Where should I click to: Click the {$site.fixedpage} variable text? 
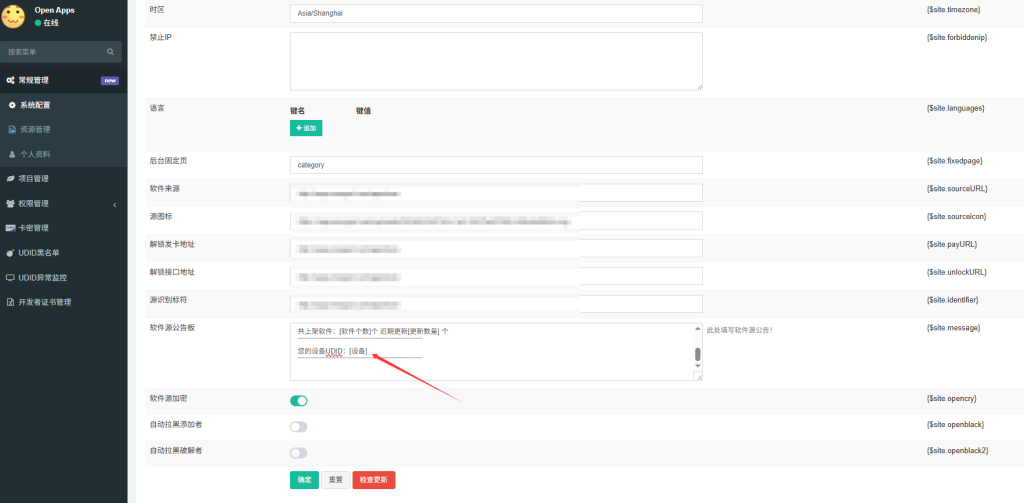(954, 161)
